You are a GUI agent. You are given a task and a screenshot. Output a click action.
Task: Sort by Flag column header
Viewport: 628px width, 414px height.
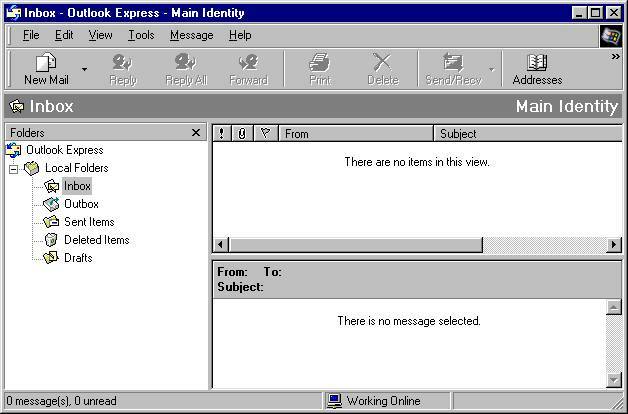tap(266, 133)
